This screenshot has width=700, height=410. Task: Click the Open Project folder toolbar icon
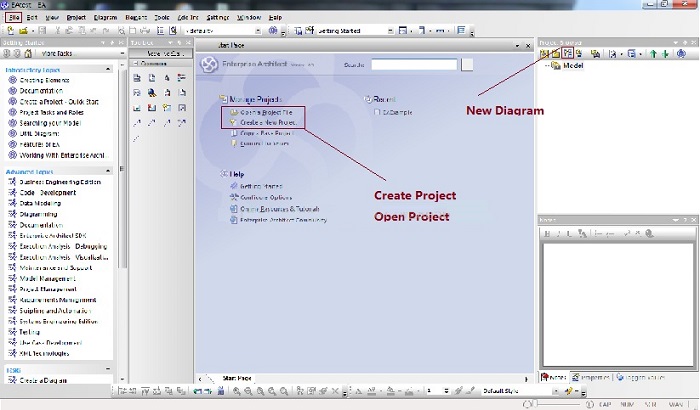pos(23,30)
